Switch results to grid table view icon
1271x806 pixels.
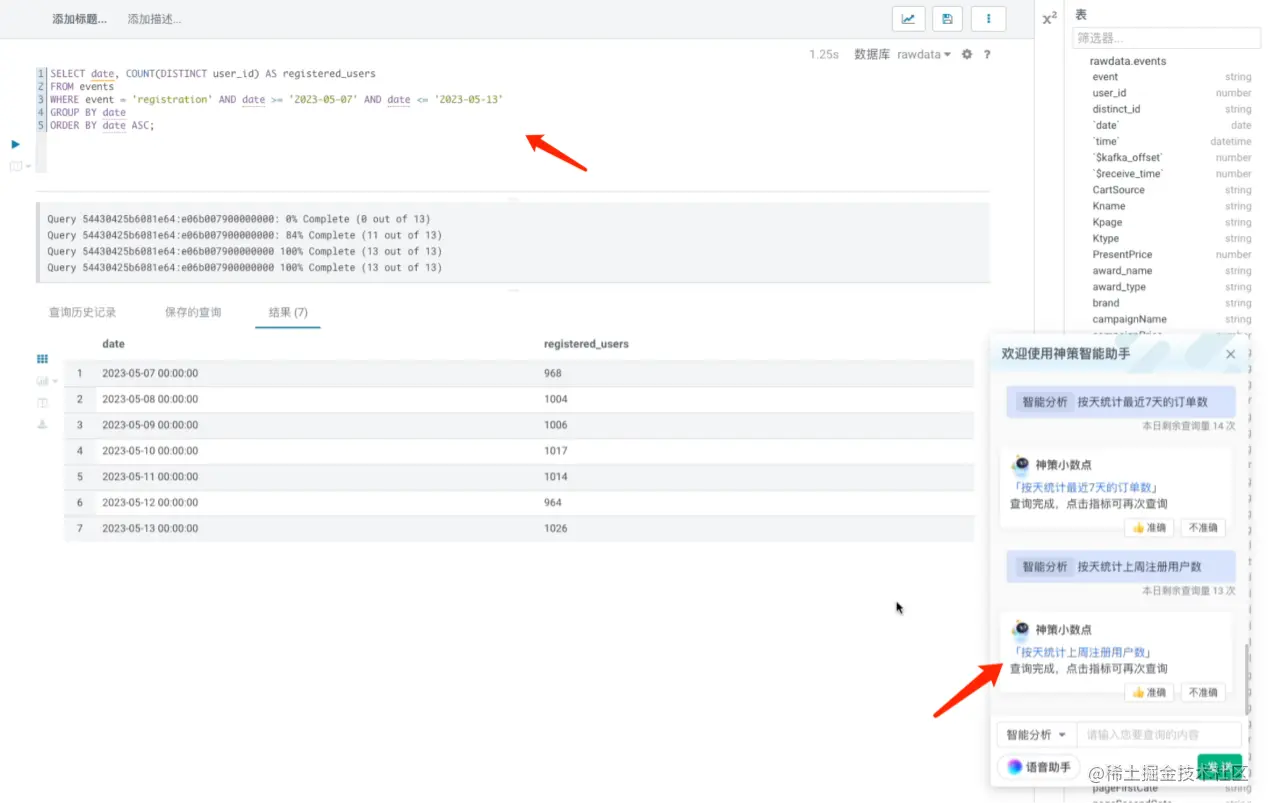pyautogui.click(x=42, y=358)
